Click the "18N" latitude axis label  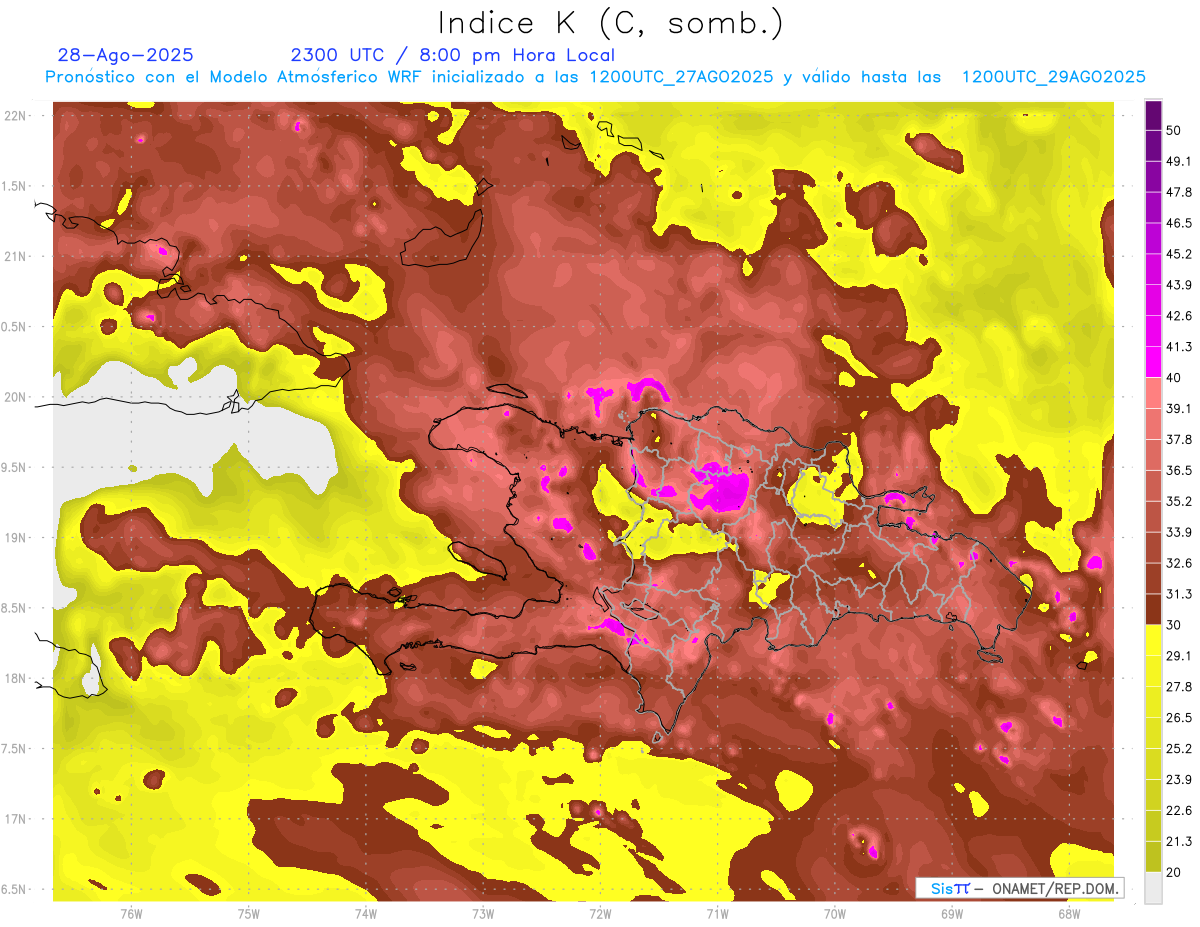(16, 678)
